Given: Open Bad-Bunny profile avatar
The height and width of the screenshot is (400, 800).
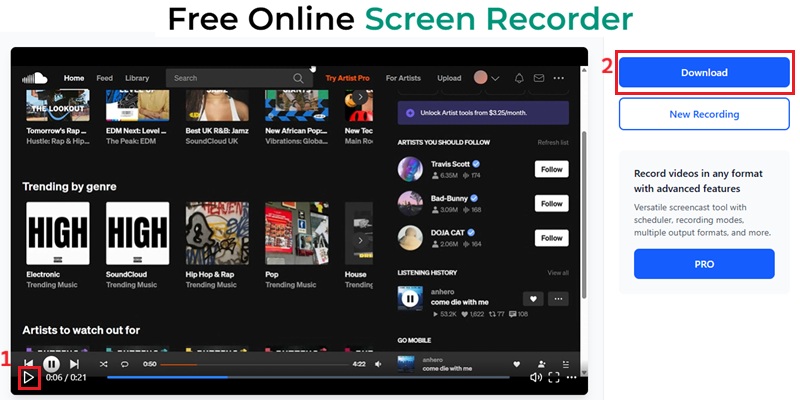Looking at the screenshot, I should pos(410,204).
